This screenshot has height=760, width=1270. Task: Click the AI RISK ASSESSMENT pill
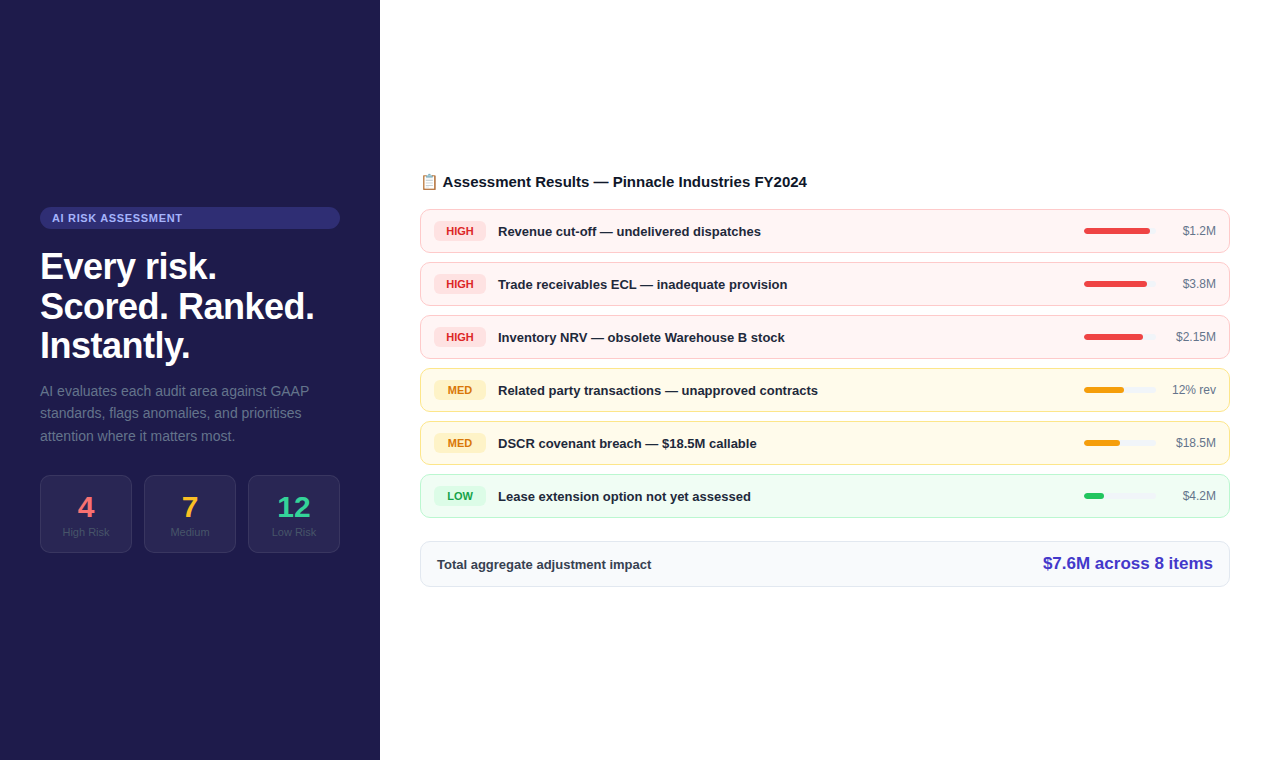pyautogui.click(x=189, y=218)
